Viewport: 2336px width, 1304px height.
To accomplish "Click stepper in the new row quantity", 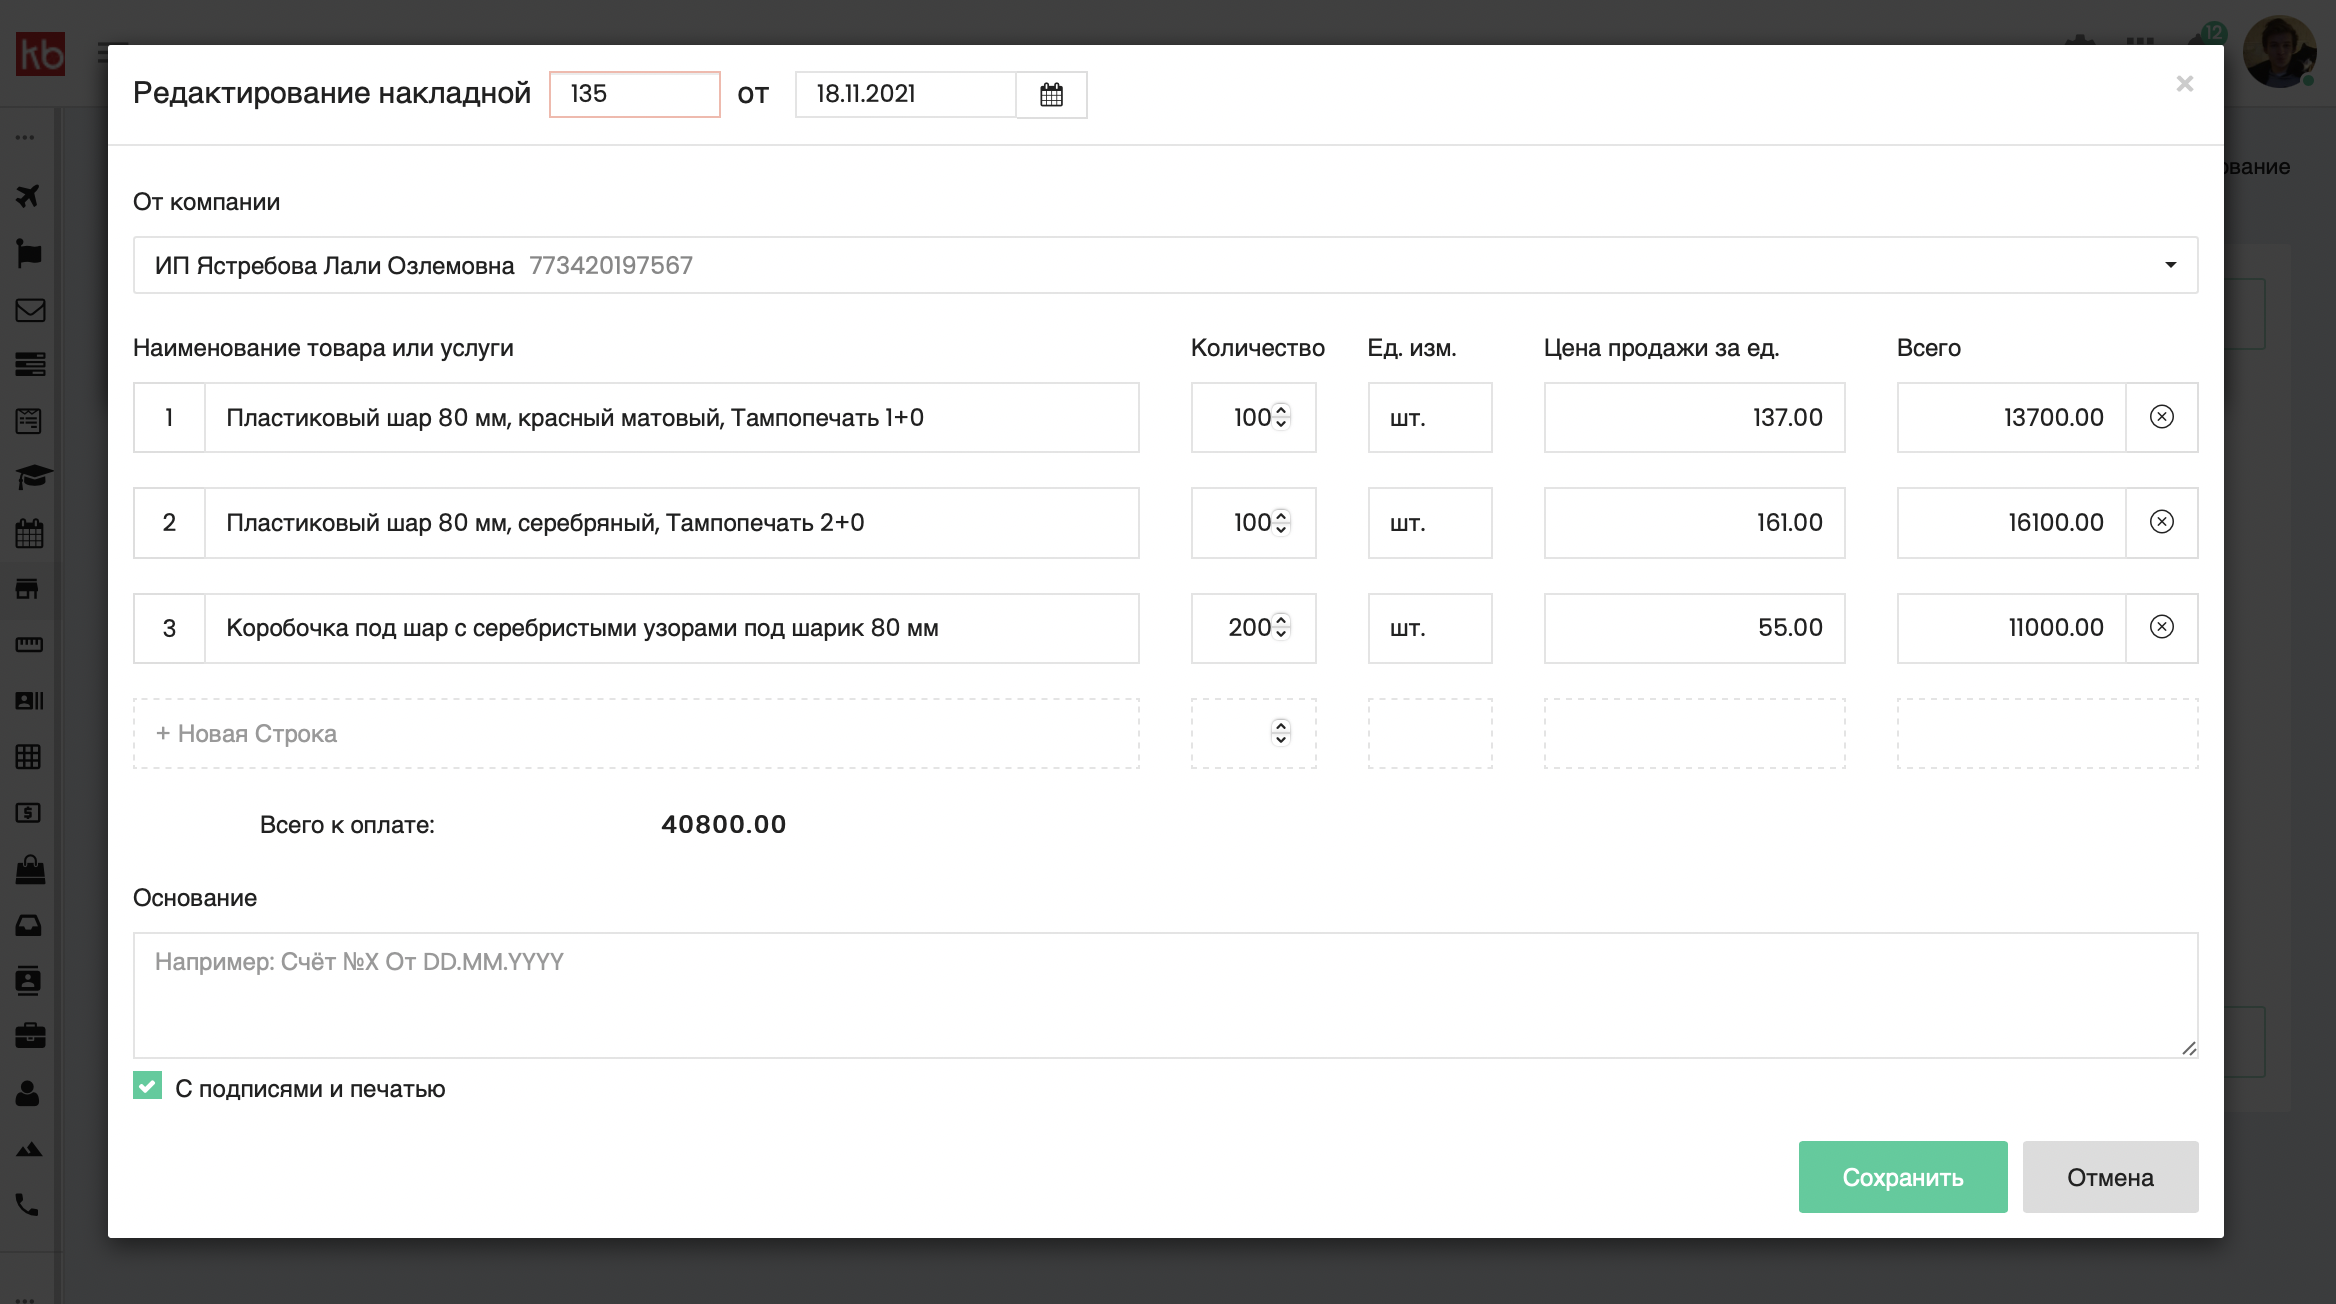I will pos(1281,733).
